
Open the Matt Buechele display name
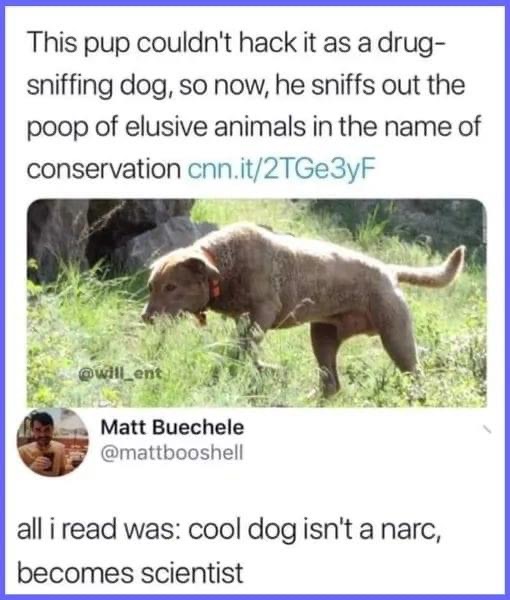172,427
